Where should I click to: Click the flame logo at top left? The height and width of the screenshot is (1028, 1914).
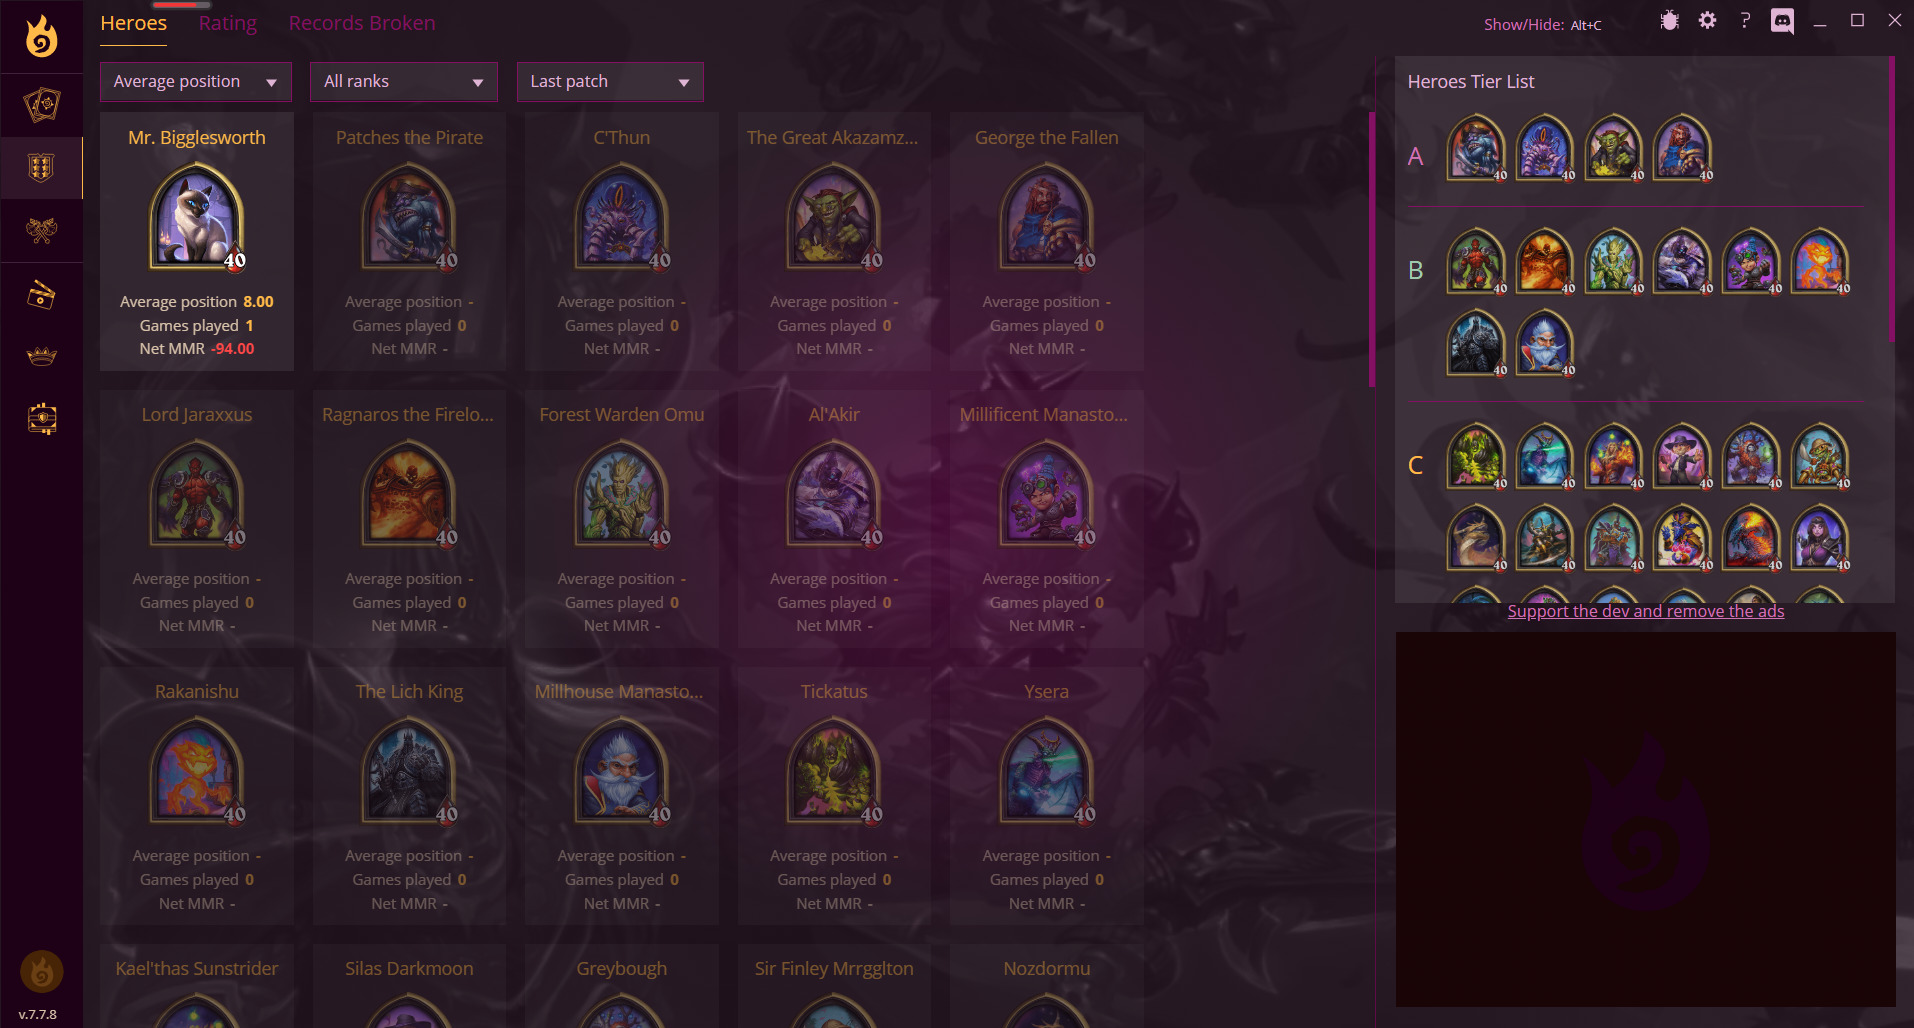coord(41,36)
